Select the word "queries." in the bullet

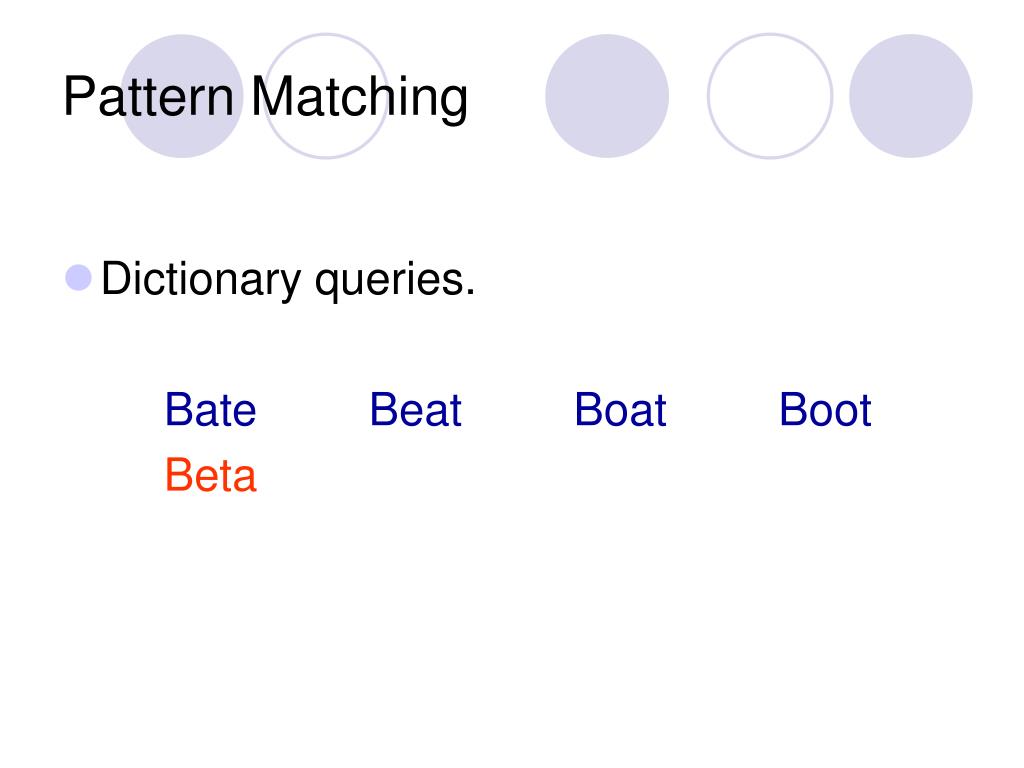(x=394, y=281)
